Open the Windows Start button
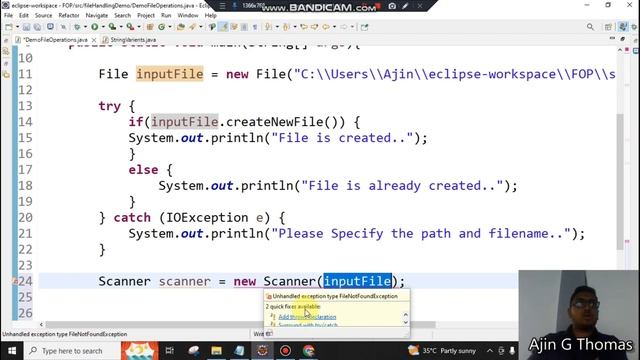Image resolution: width=640 pixels, height=360 pixels. 12,351
